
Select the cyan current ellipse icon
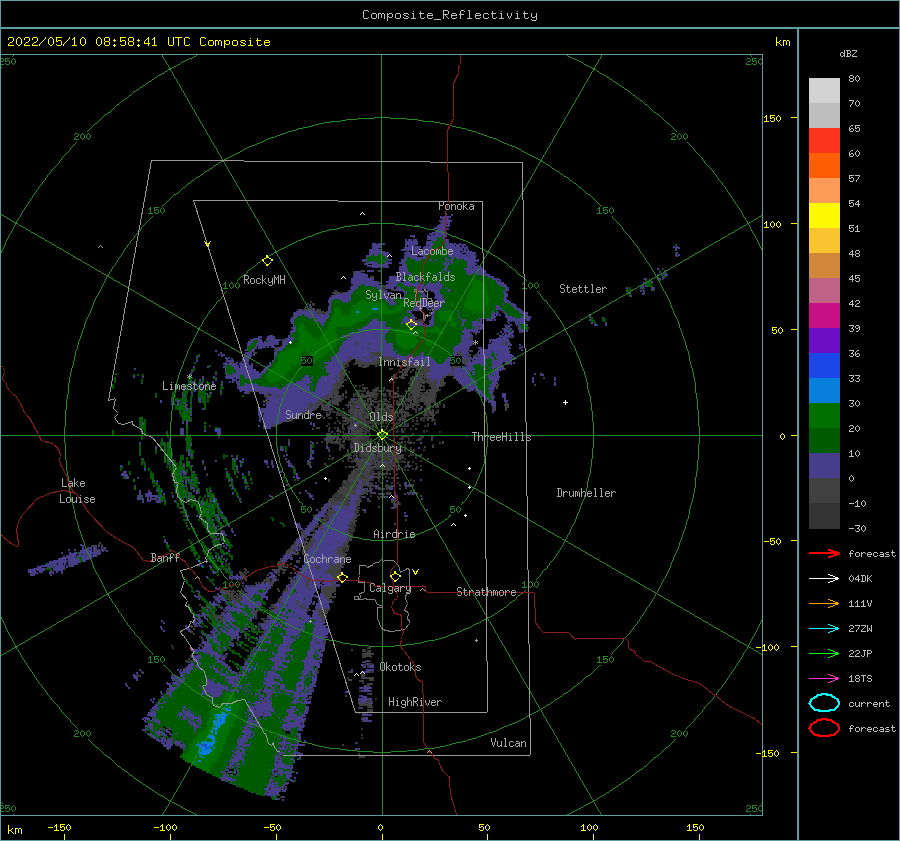pos(824,703)
